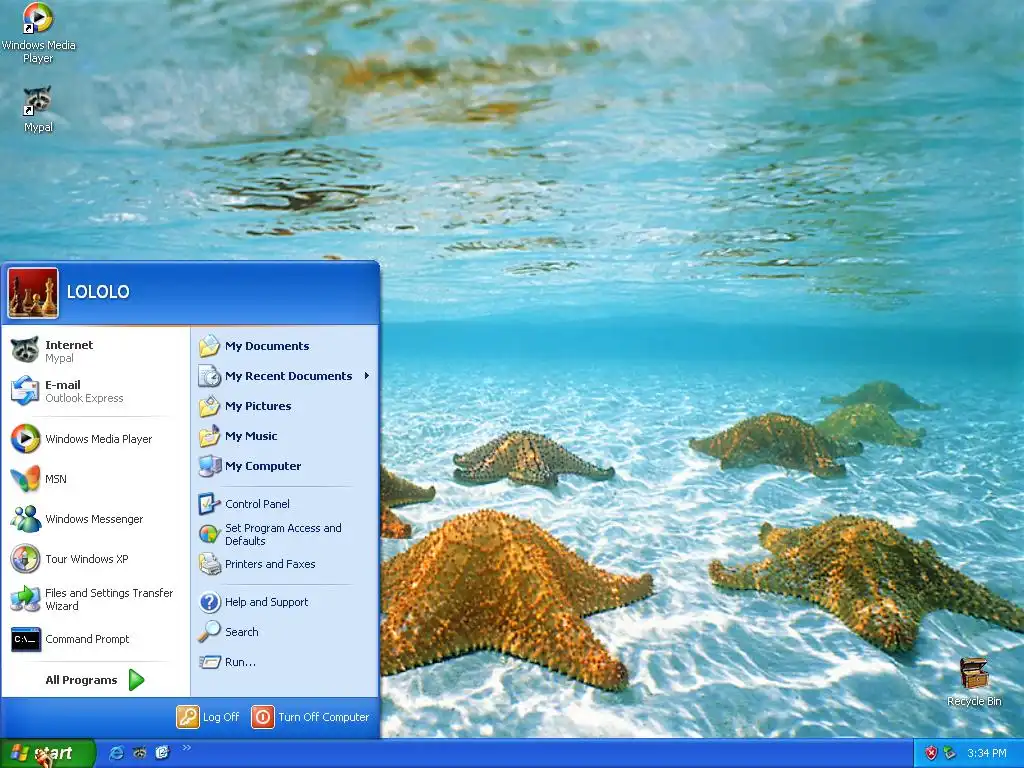Select the Mypal desktop shortcut
Screen dimensions: 1024x768
pos(38,109)
